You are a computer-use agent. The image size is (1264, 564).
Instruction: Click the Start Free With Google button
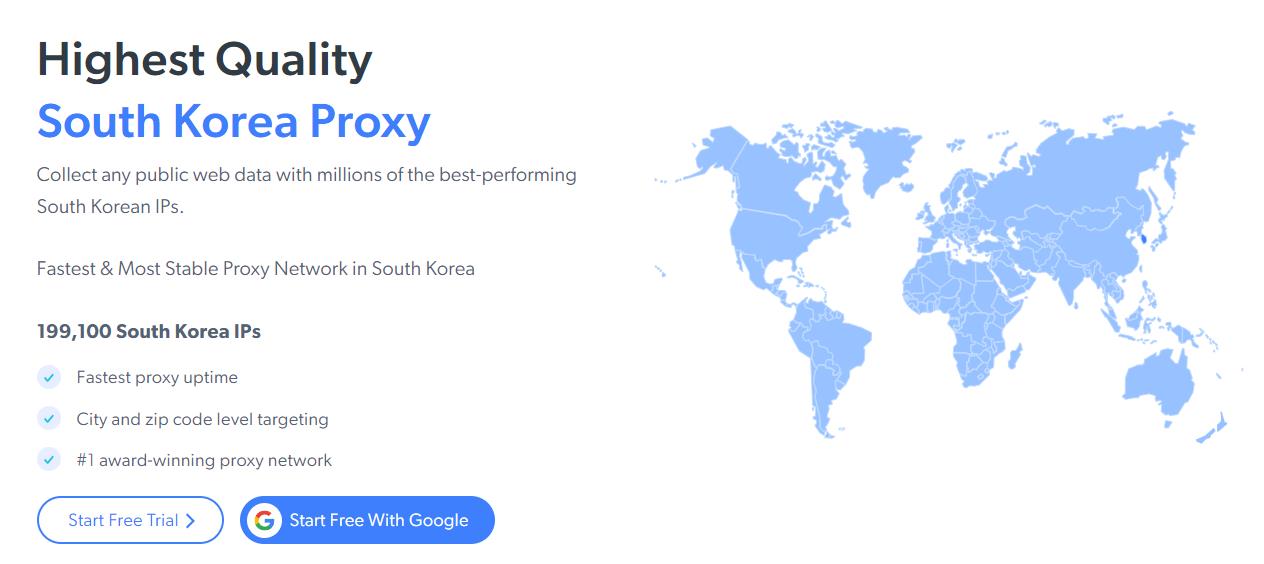[367, 520]
